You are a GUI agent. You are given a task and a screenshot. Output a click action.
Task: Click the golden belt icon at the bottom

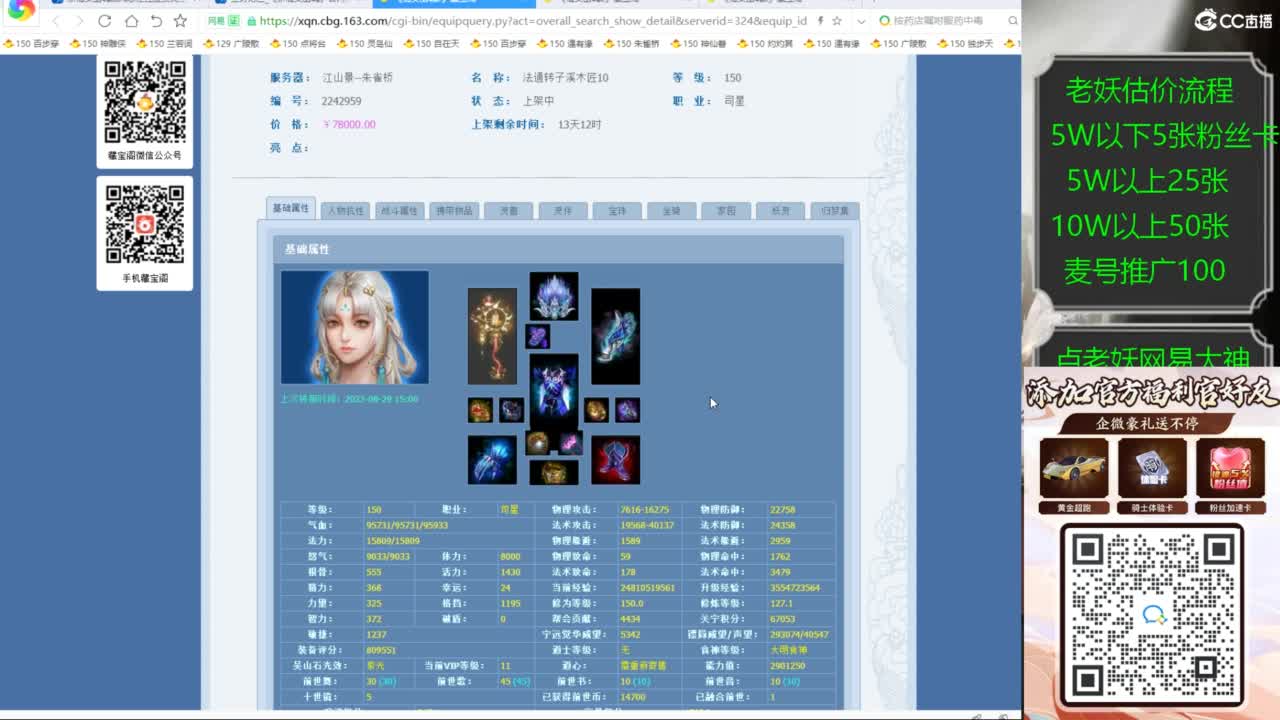tap(554, 472)
